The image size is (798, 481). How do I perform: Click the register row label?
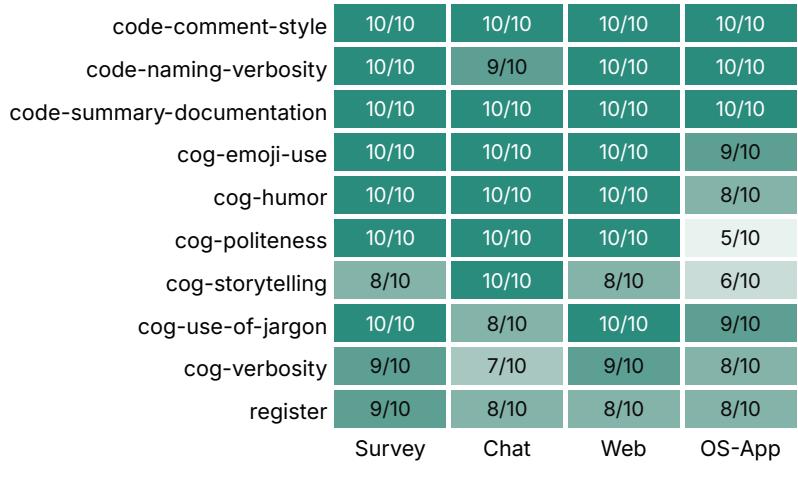tap(288, 412)
